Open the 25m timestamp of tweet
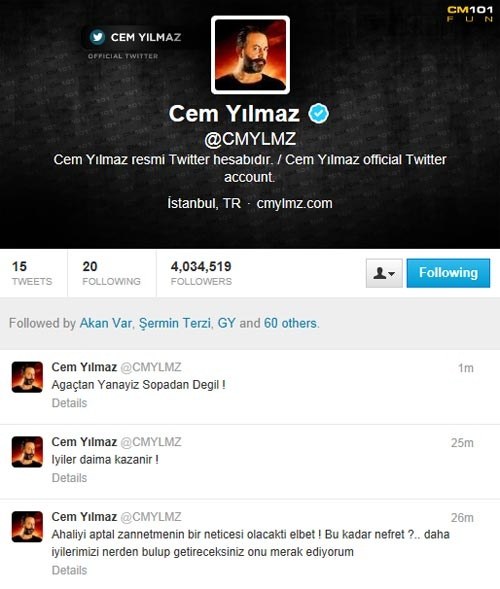Viewport: 500px width, 589px height. click(x=462, y=443)
